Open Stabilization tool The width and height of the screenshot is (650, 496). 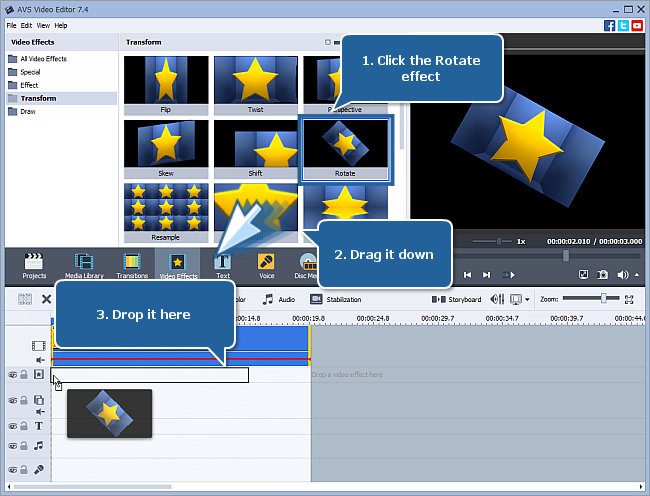336,299
